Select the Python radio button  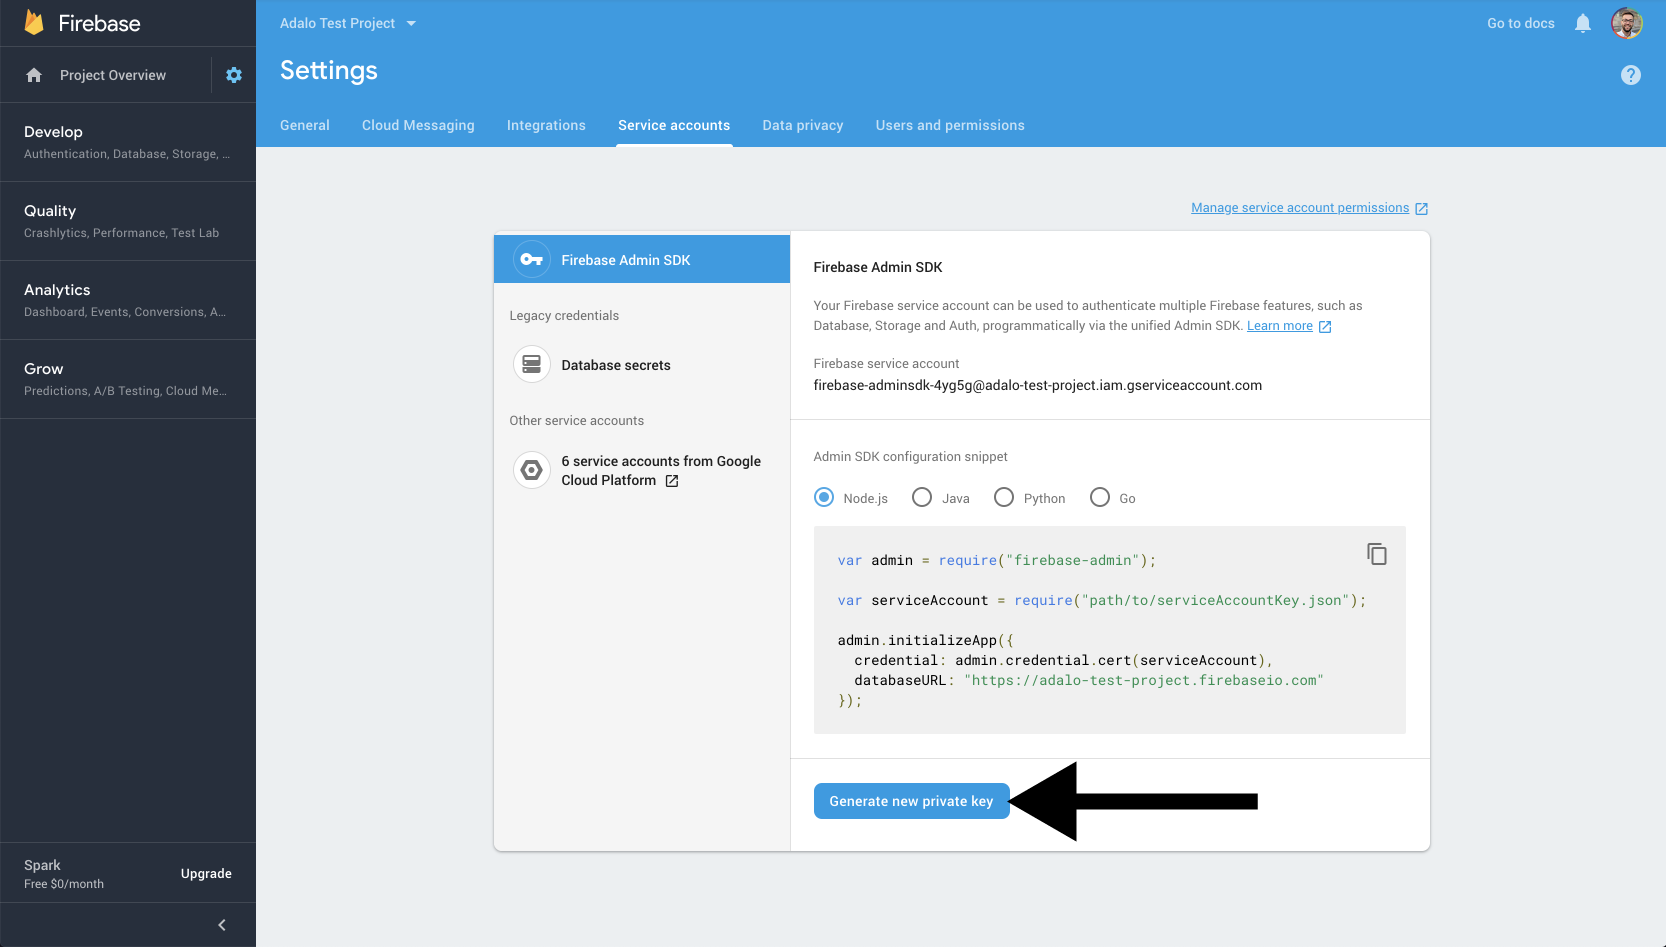tap(1004, 497)
